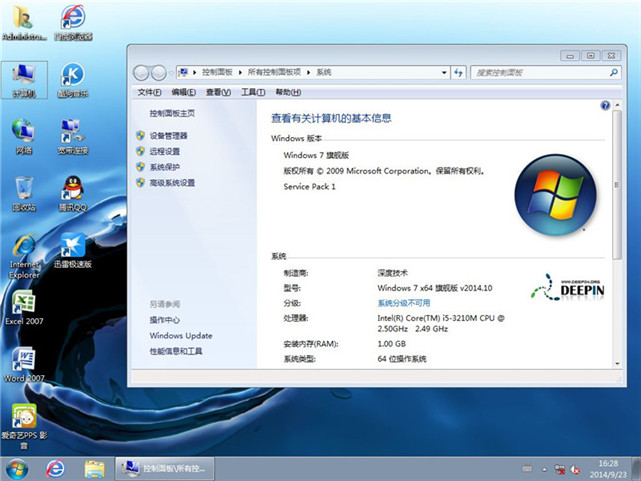The height and width of the screenshot is (481, 641).
Task: Click the Windows 7 x64 旗舰版 v2014.10 text
Action: tap(435, 288)
